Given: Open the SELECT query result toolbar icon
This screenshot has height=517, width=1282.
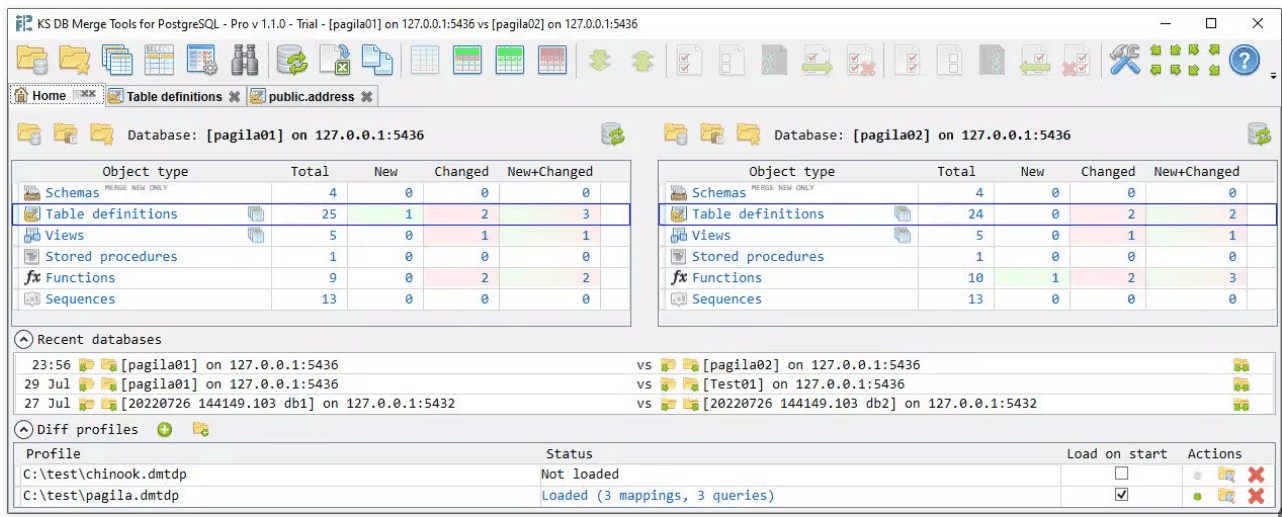Looking at the screenshot, I should pos(160,60).
